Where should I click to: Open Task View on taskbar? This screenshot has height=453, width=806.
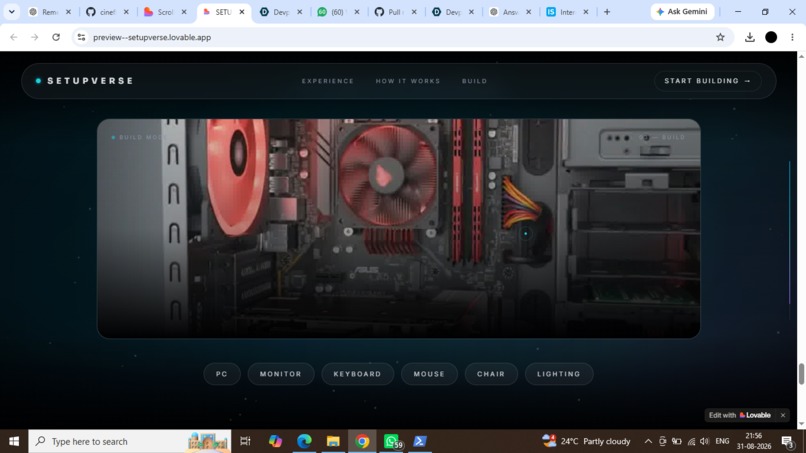click(x=245, y=441)
